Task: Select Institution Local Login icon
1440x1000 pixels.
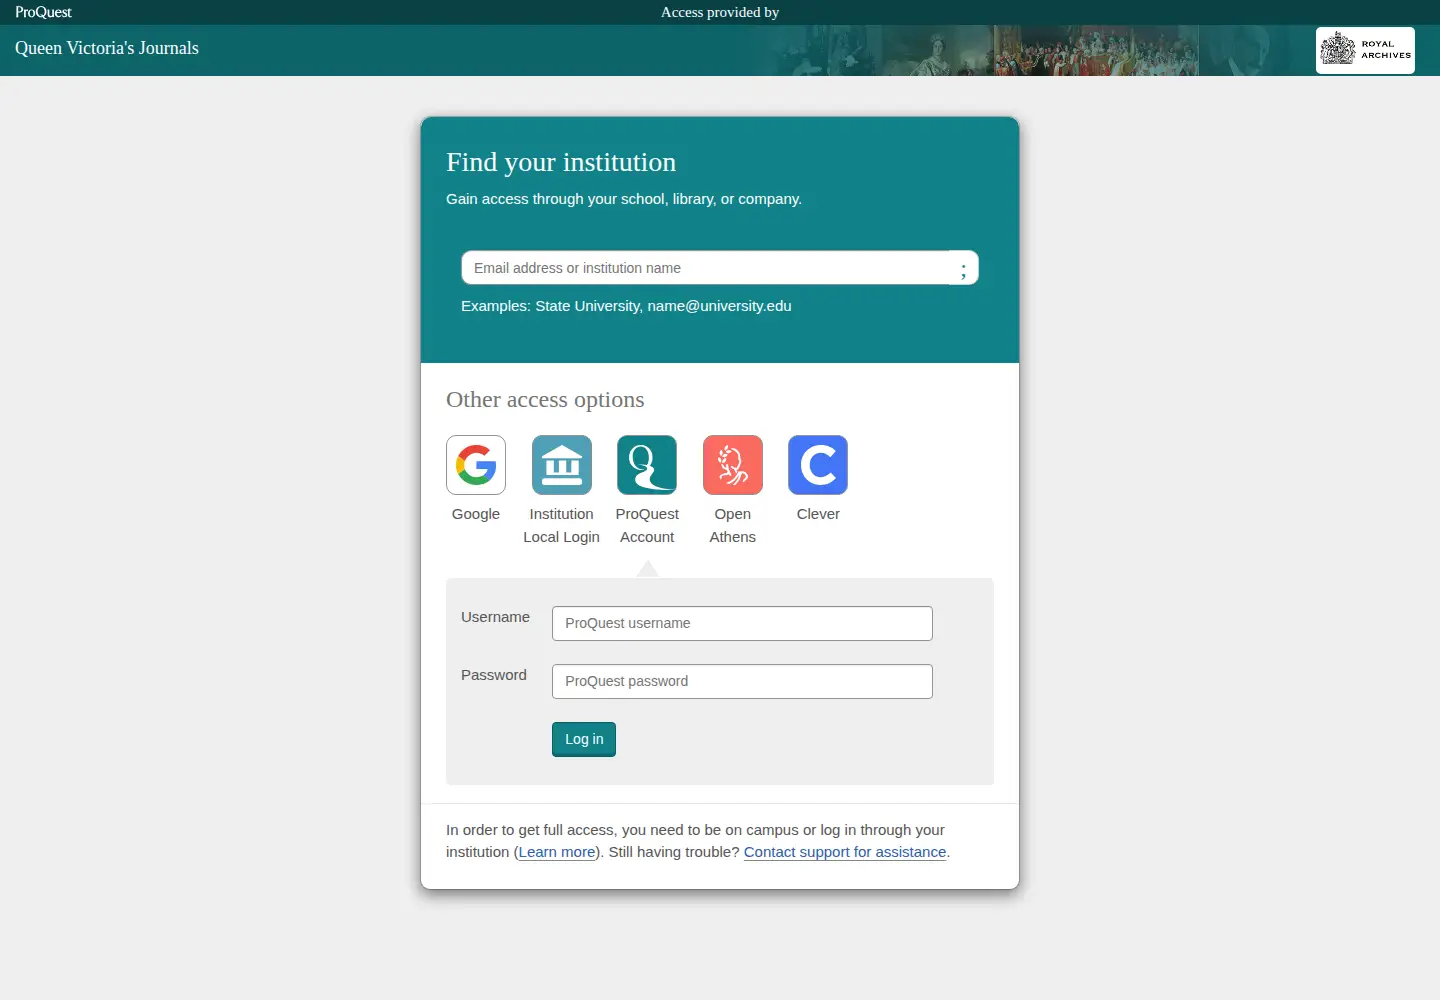Action: pos(562,465)
